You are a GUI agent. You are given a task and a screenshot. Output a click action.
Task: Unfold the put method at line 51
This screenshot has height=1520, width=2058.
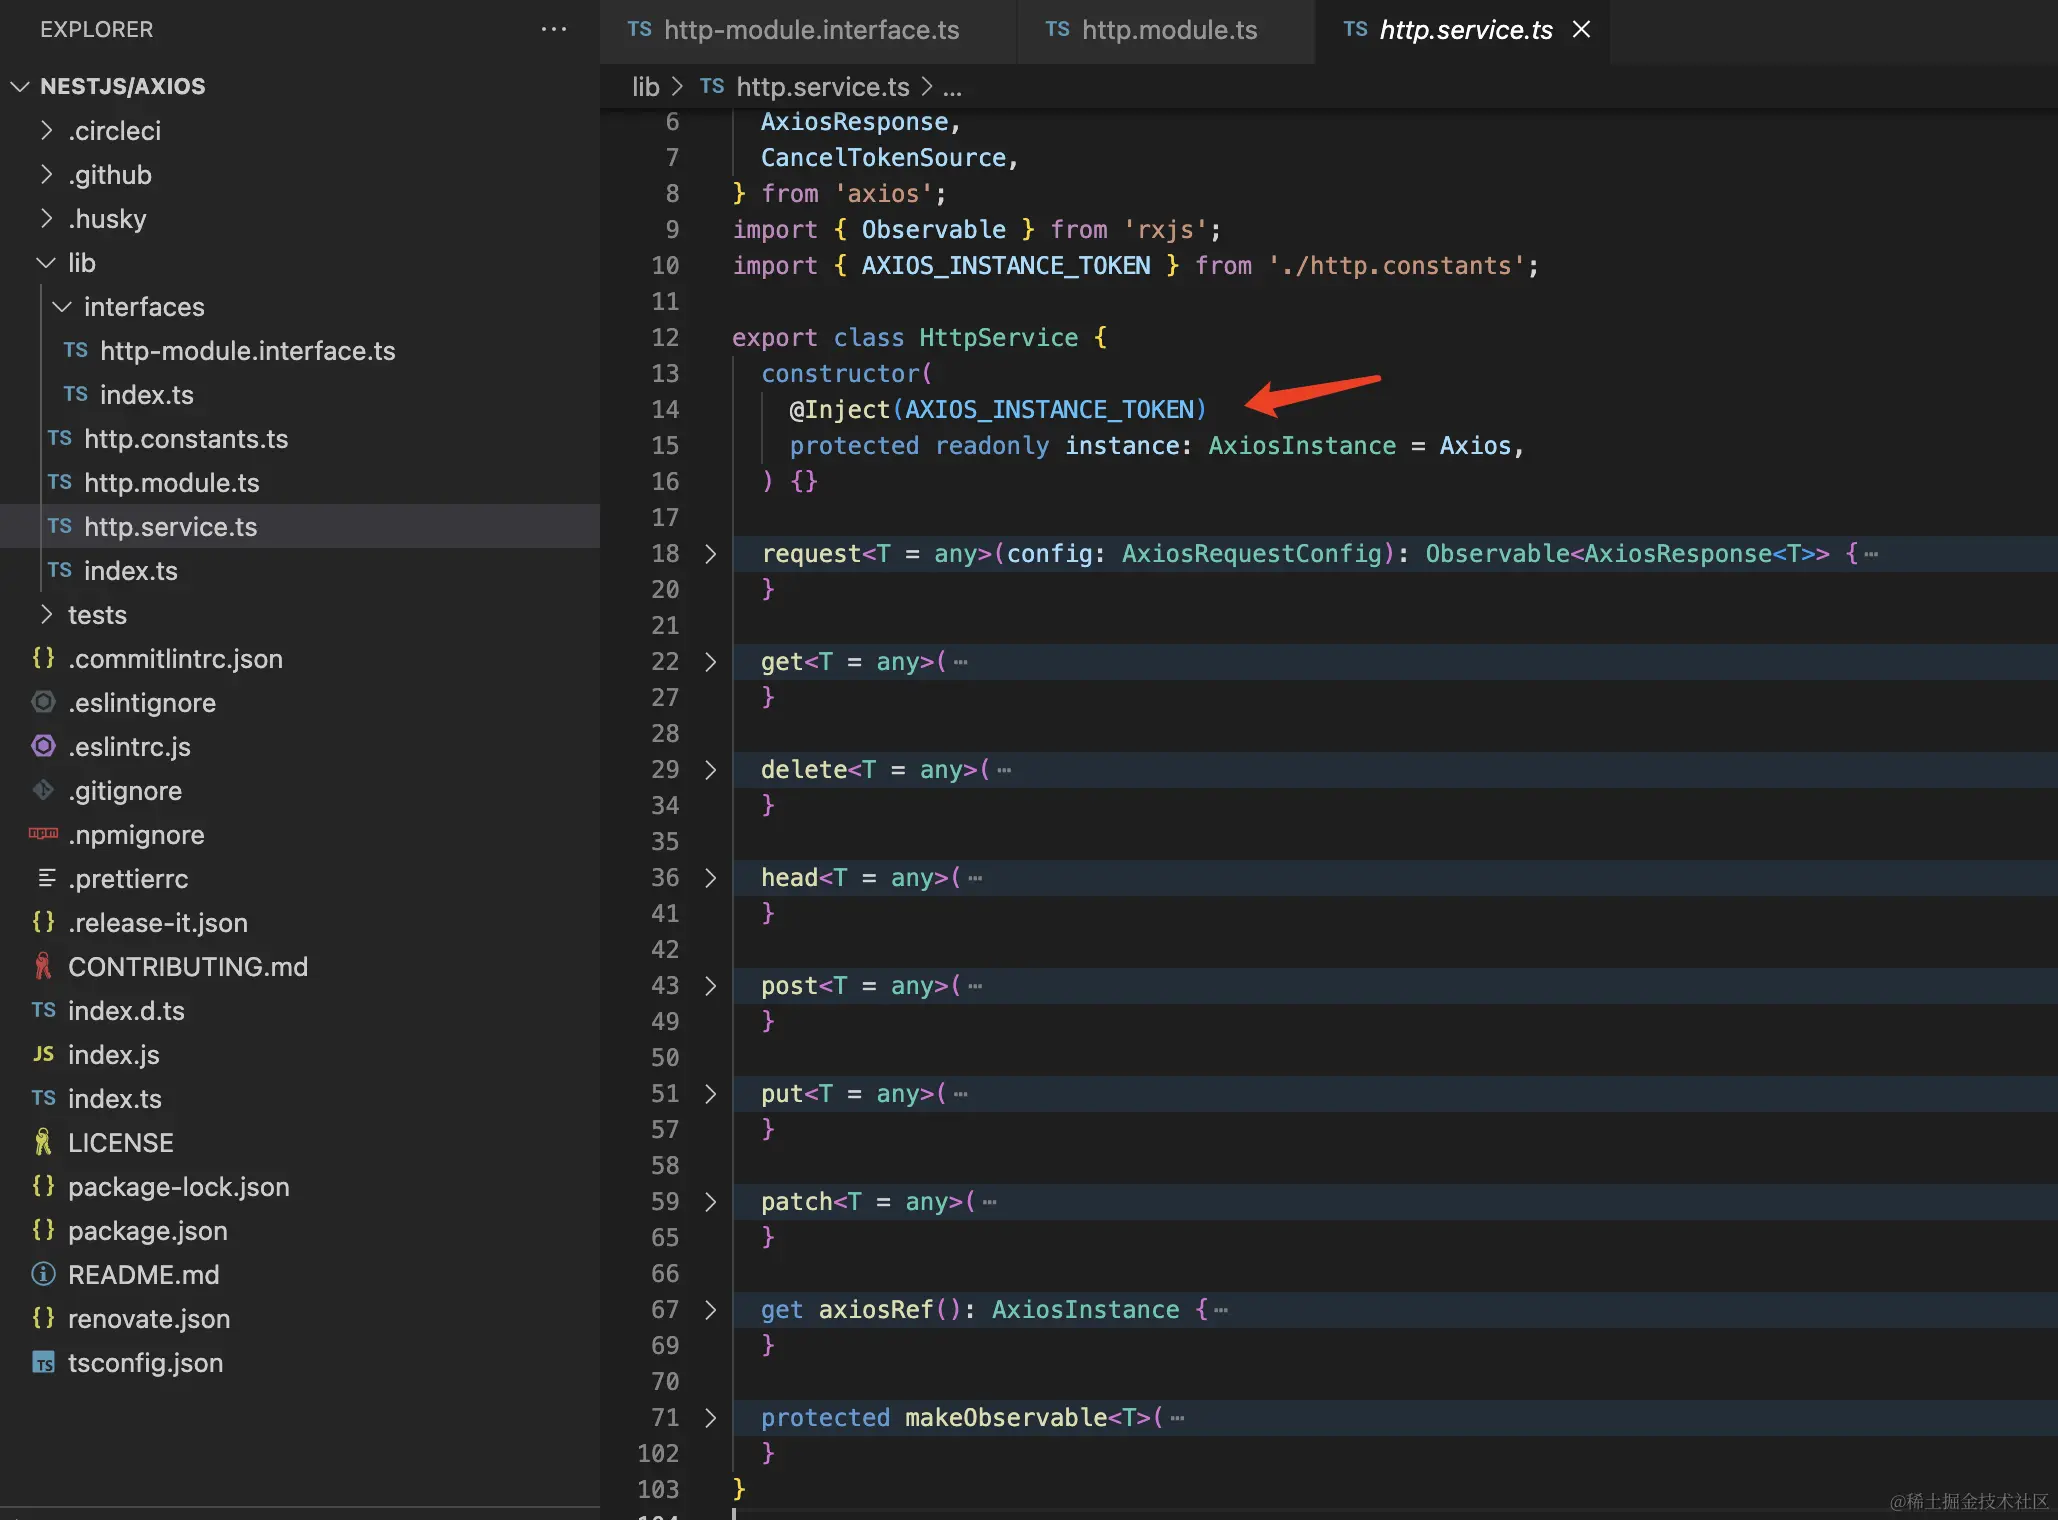click(x=710, y=1094)
